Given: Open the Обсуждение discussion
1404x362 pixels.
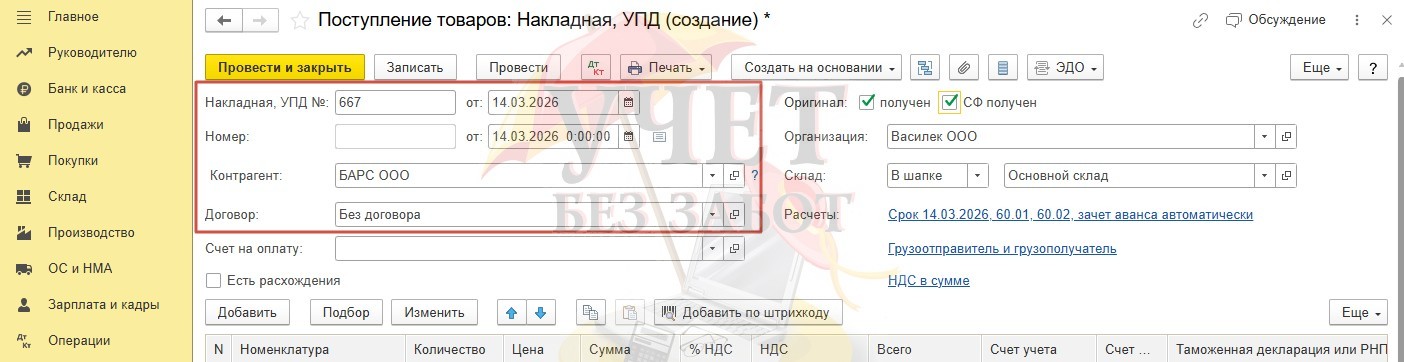Looking at the screenshot, I should click(1276, 20).
